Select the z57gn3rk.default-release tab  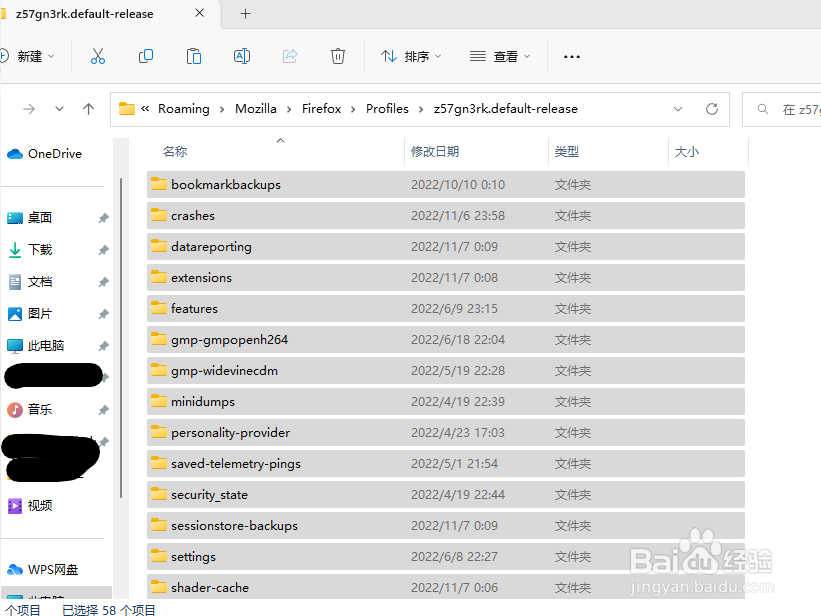[x=84, y=14]
